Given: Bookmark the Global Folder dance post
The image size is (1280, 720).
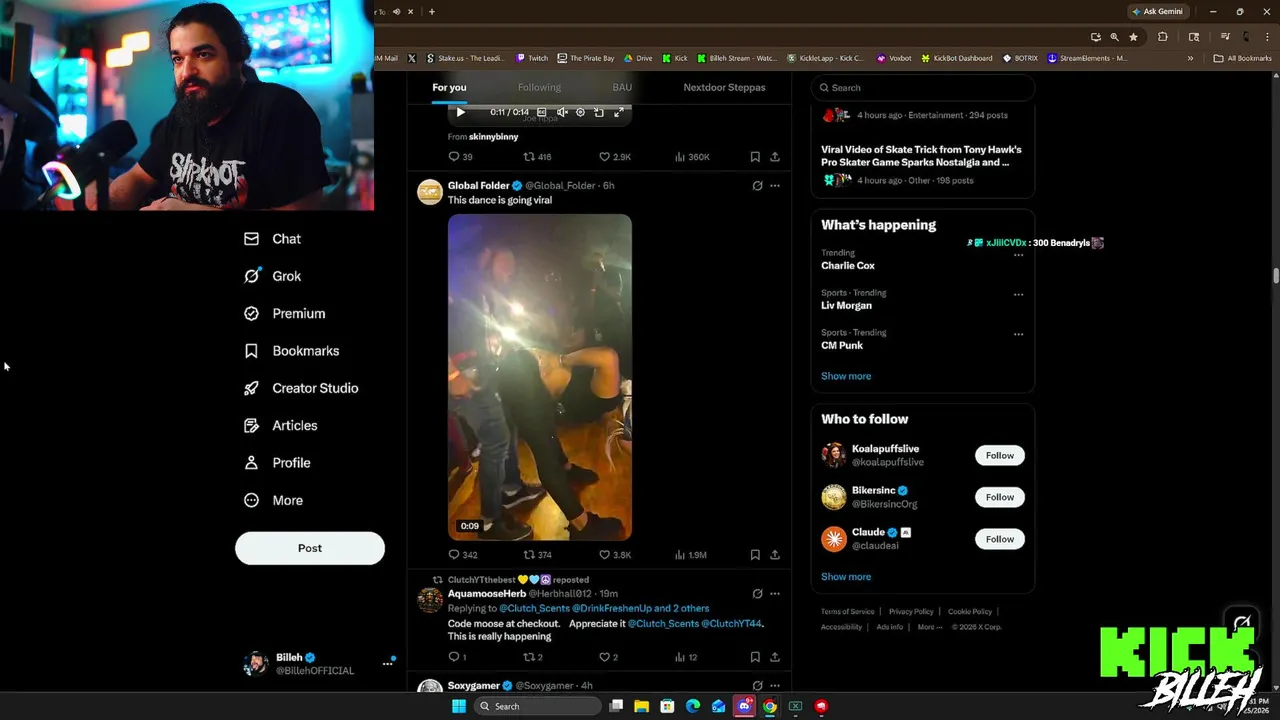Looking at the screenshot, I should (x=755, y=555).
